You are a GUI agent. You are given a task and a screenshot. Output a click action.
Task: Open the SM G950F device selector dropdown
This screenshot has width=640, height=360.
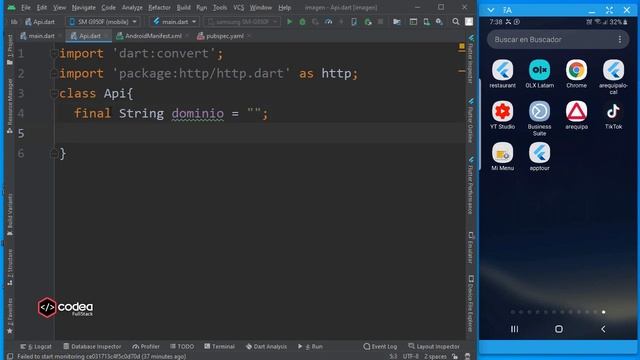103,22
